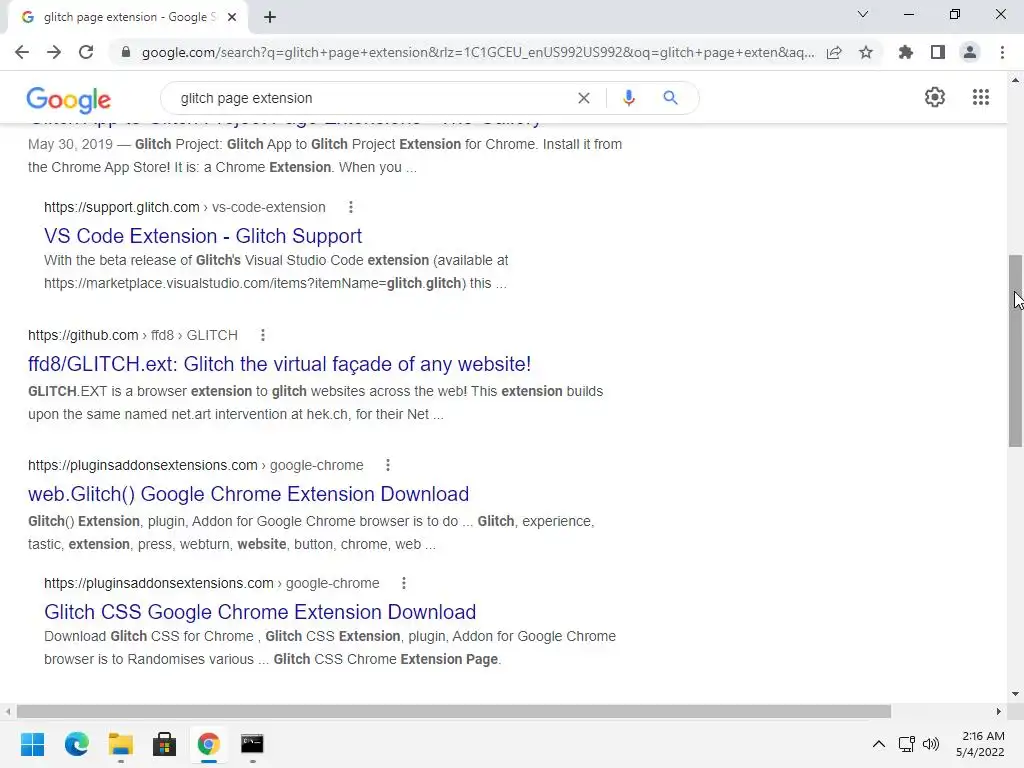This screenshot has height=768, width=1024.
Task: Click the address bar URL
Action: [478, 52]
